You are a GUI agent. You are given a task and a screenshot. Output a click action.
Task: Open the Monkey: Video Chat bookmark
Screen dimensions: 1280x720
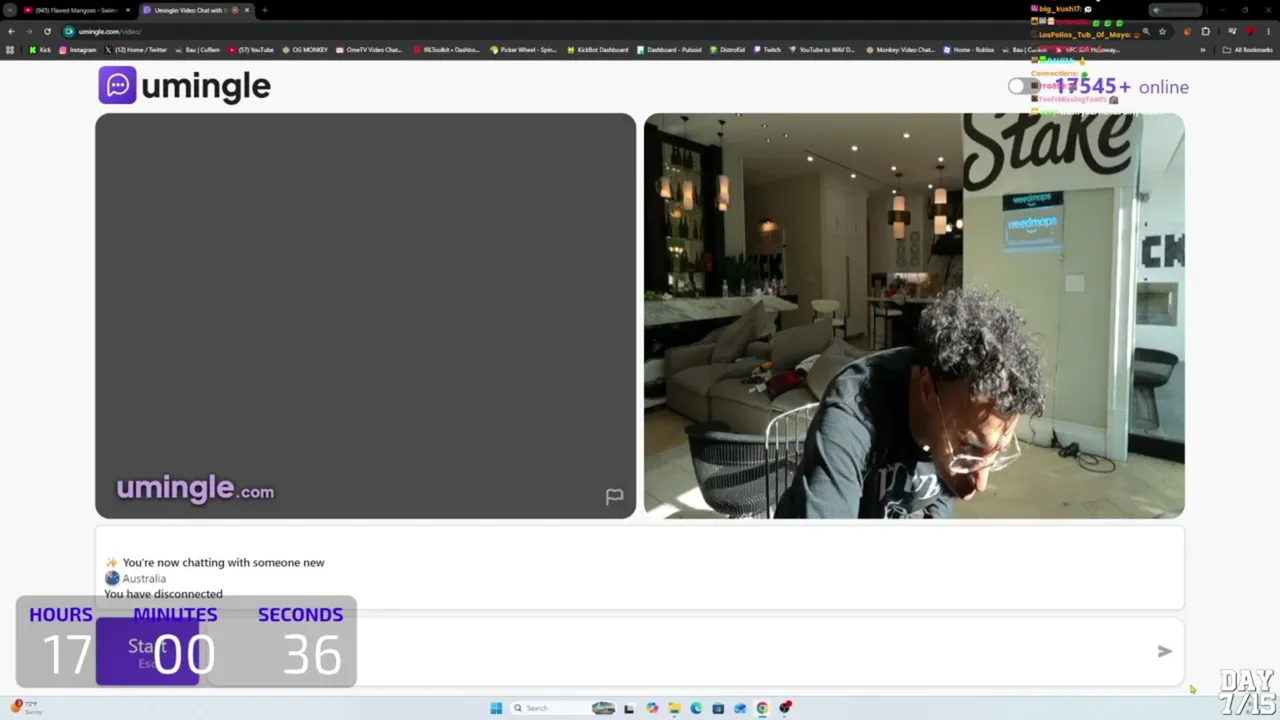pyautogui.click(x=900, y=50)
